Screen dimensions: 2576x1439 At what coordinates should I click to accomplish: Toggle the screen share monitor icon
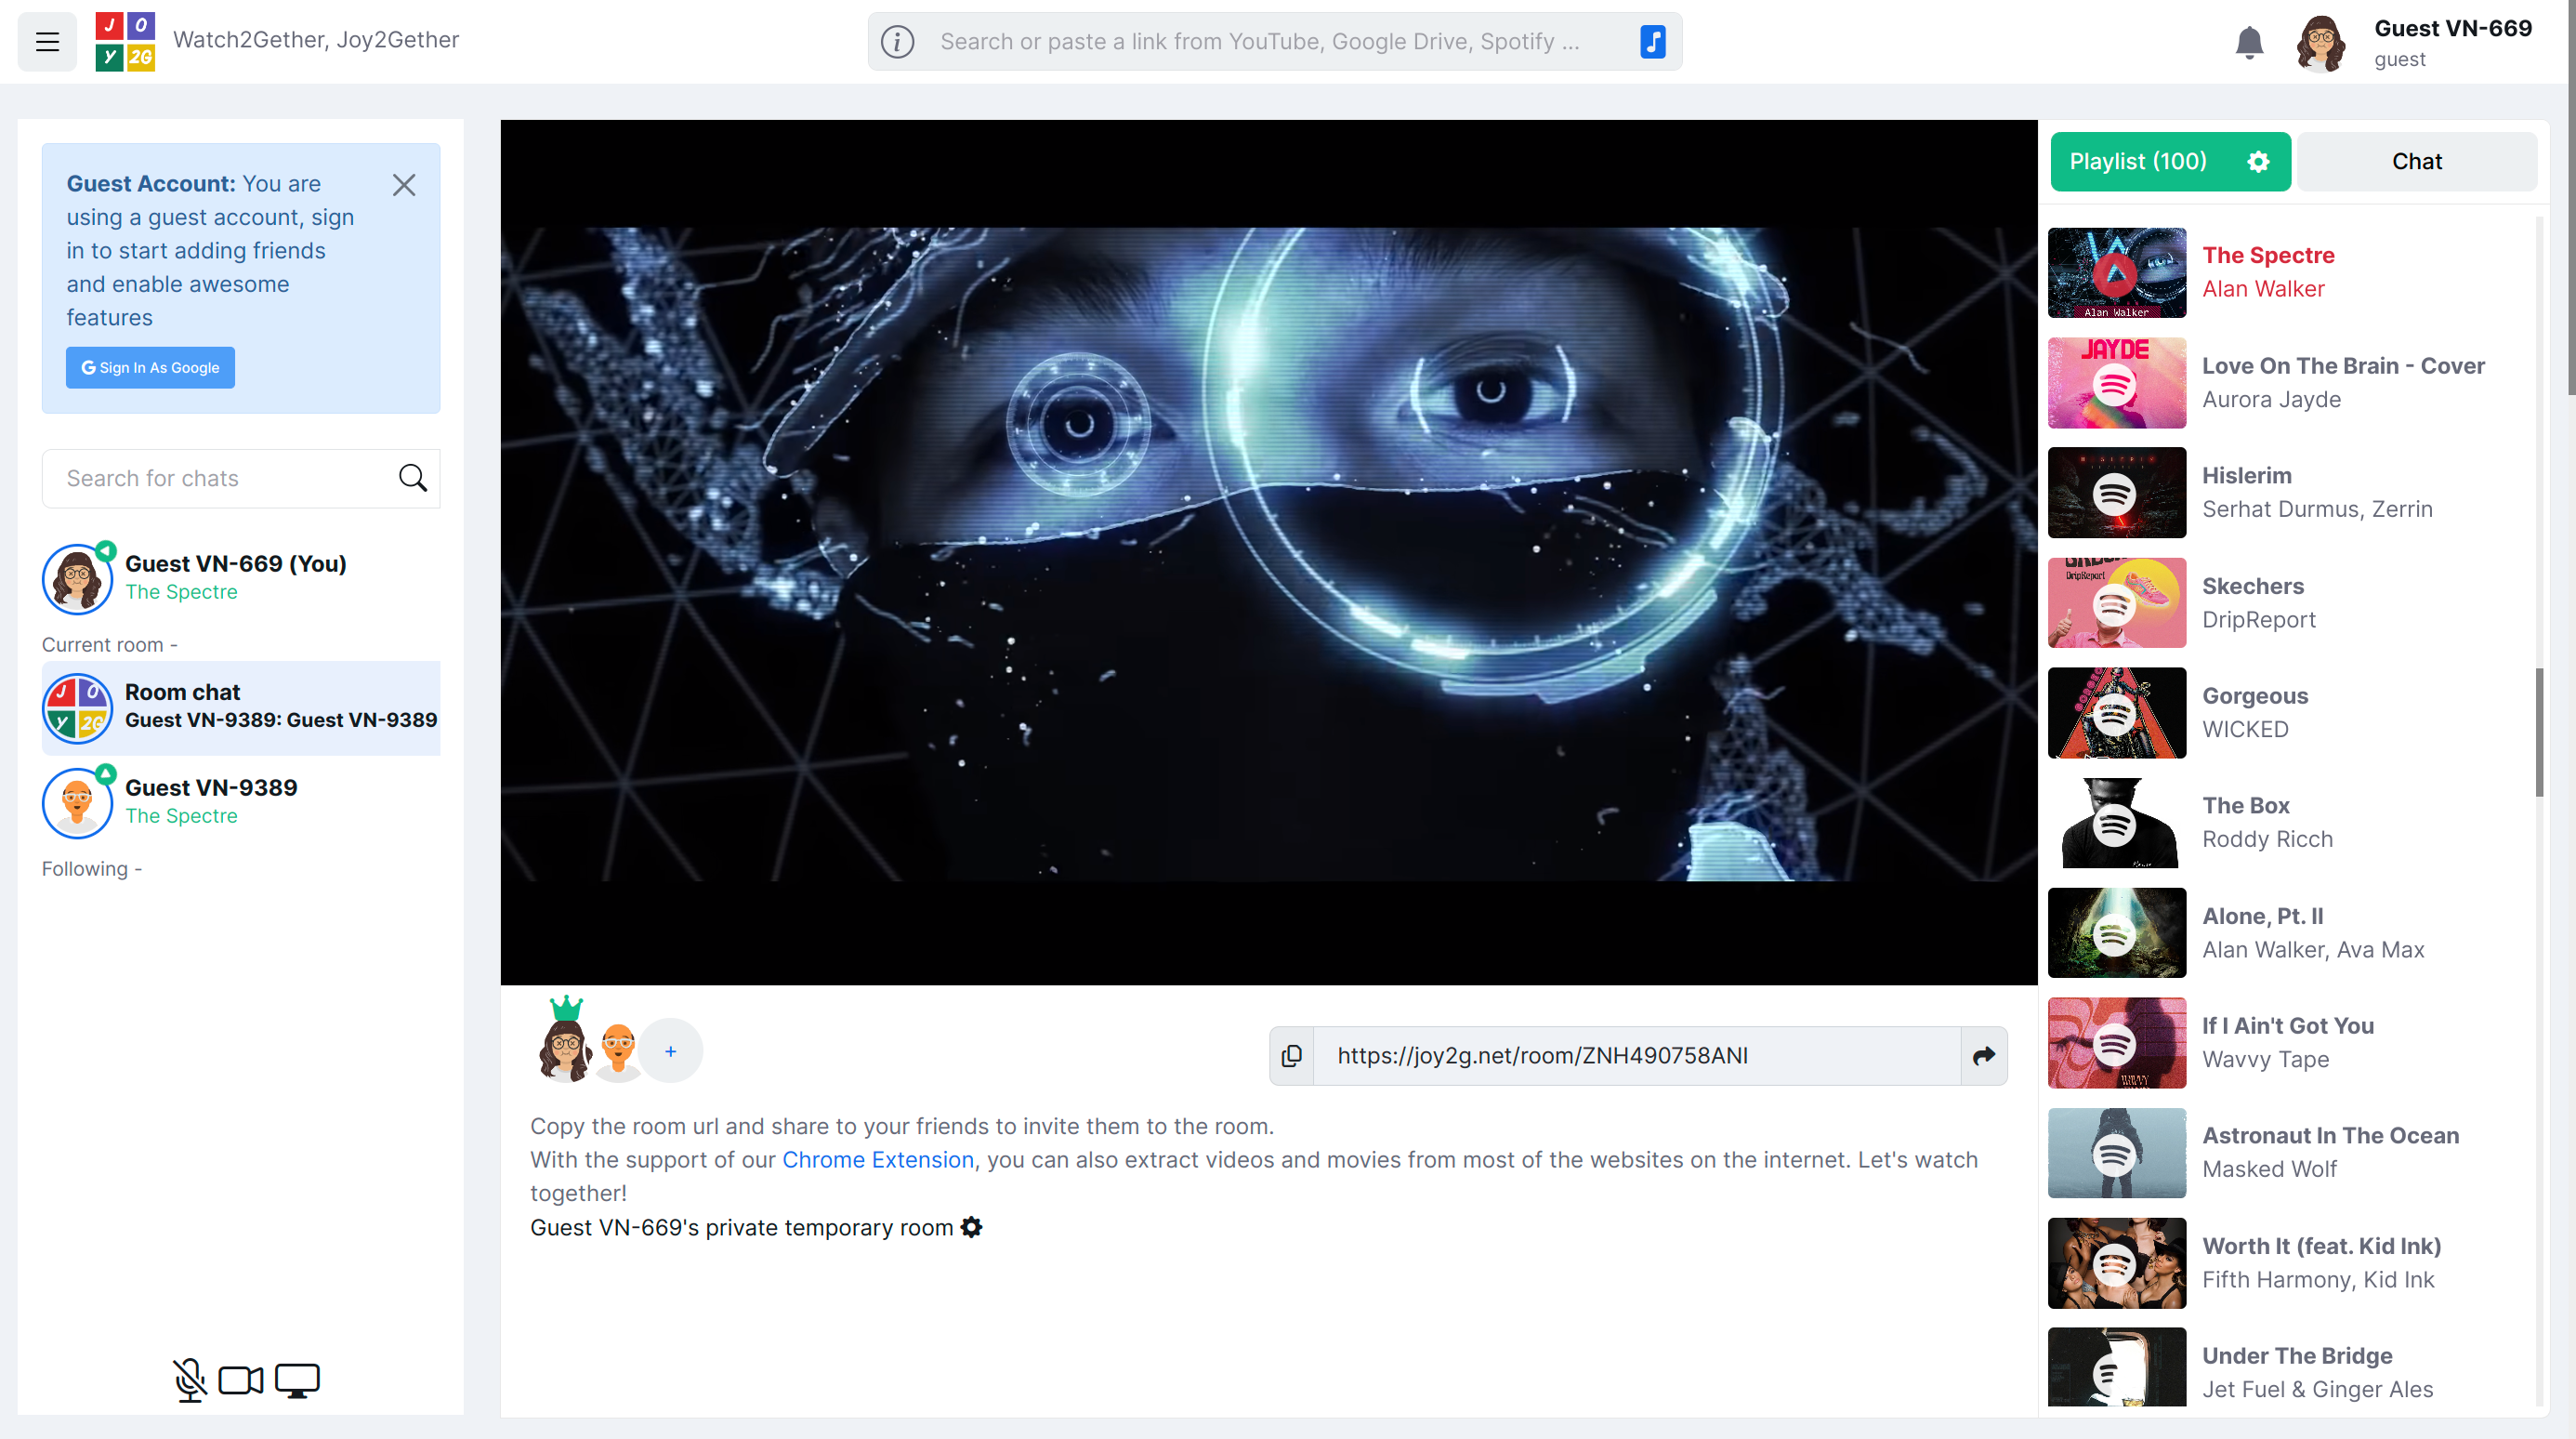297,1380
